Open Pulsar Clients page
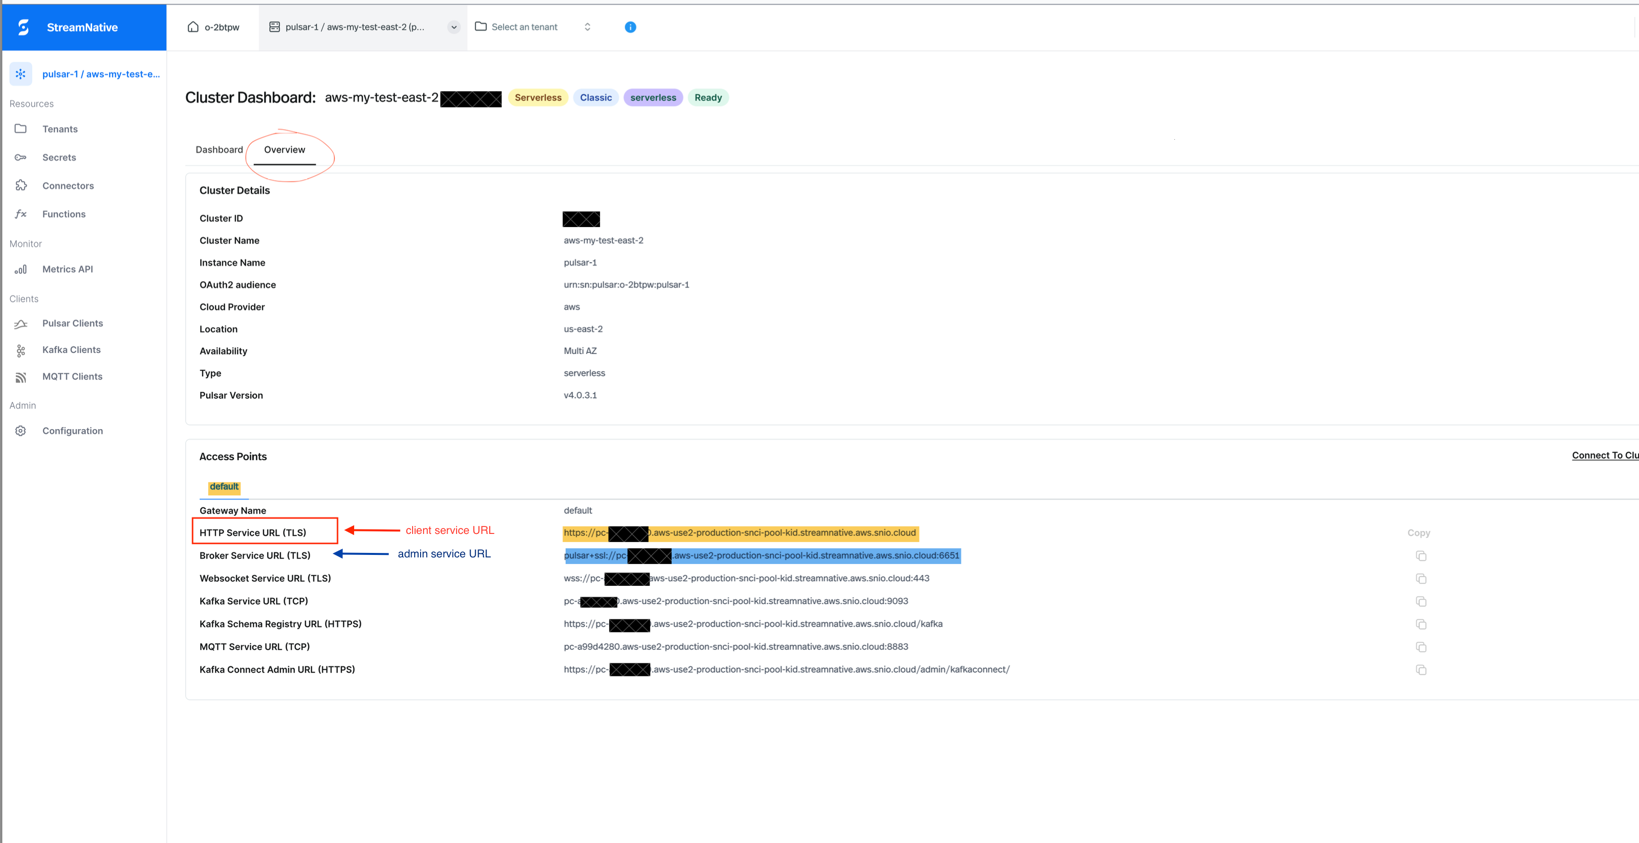 (72, 324)
